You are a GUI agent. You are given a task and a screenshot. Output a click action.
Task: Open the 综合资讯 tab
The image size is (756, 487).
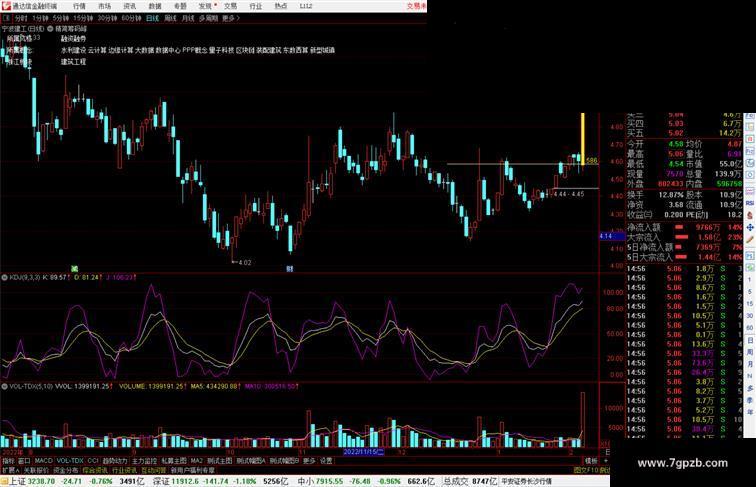95,470
